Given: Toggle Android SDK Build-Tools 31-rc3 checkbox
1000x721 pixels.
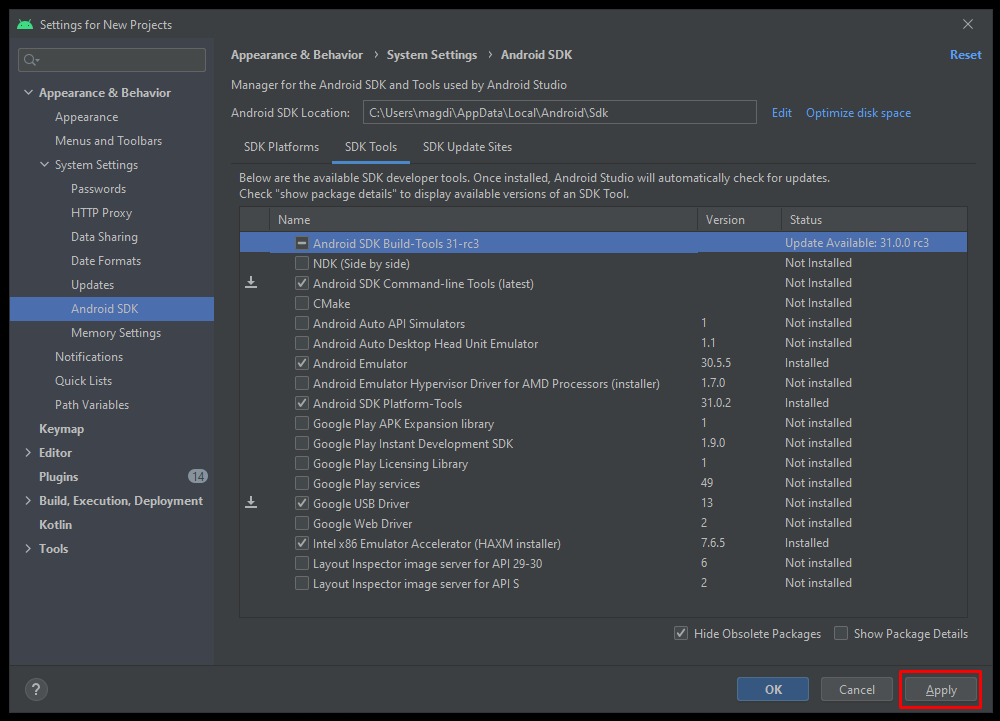Looking at the screenshot, I should pyautogui.click(x=302, y=243).
